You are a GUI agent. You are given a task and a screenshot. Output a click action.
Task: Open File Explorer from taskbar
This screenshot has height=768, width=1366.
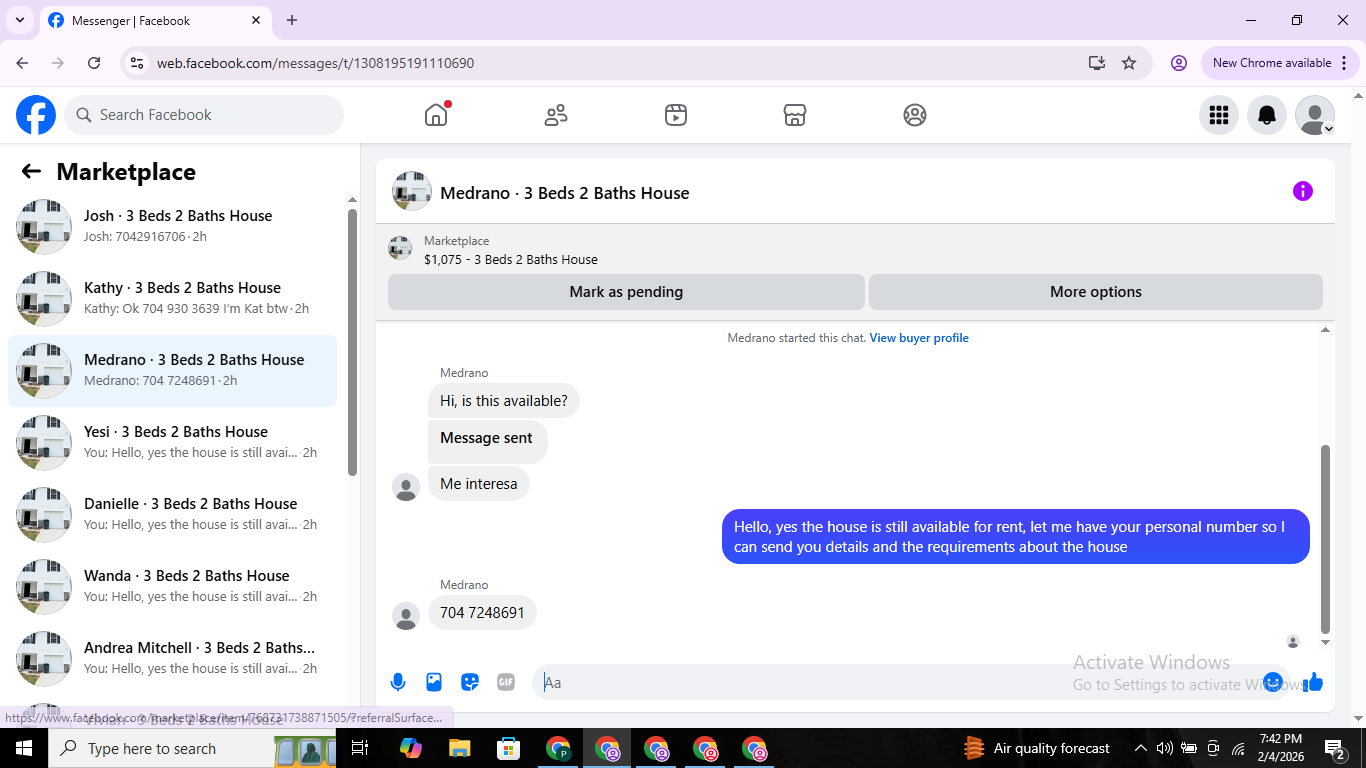pyautogui.click(x=460, y=748)
